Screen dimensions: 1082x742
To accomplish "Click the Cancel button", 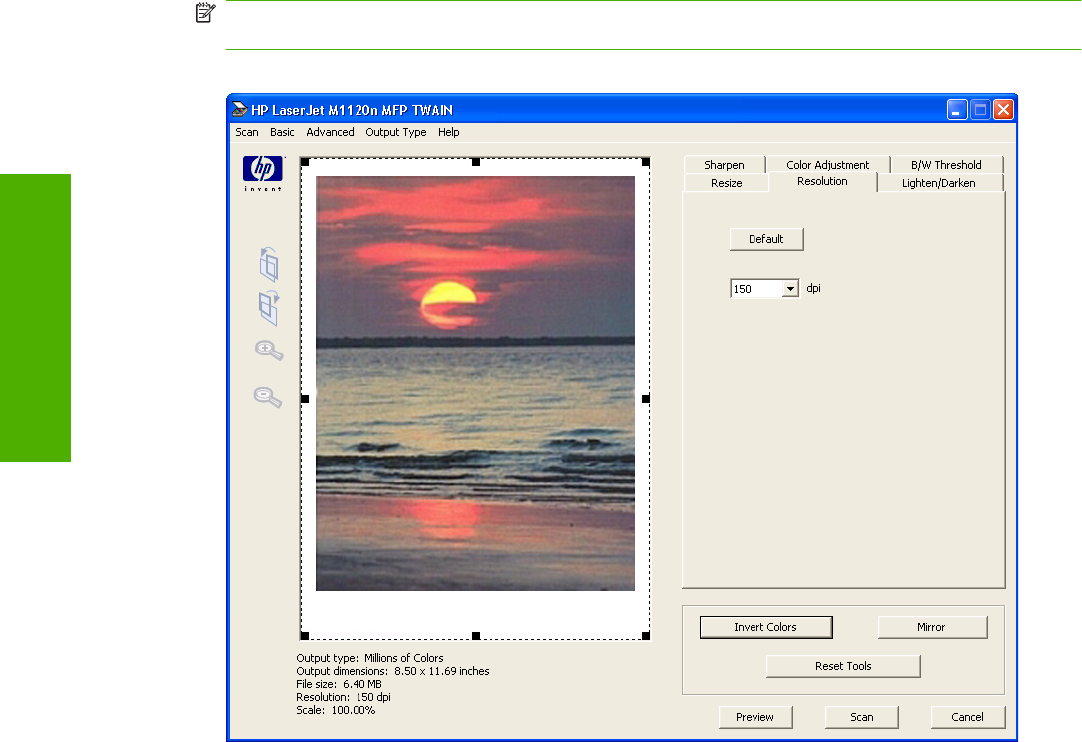I will pyautogui.click(x=967, y=717).
